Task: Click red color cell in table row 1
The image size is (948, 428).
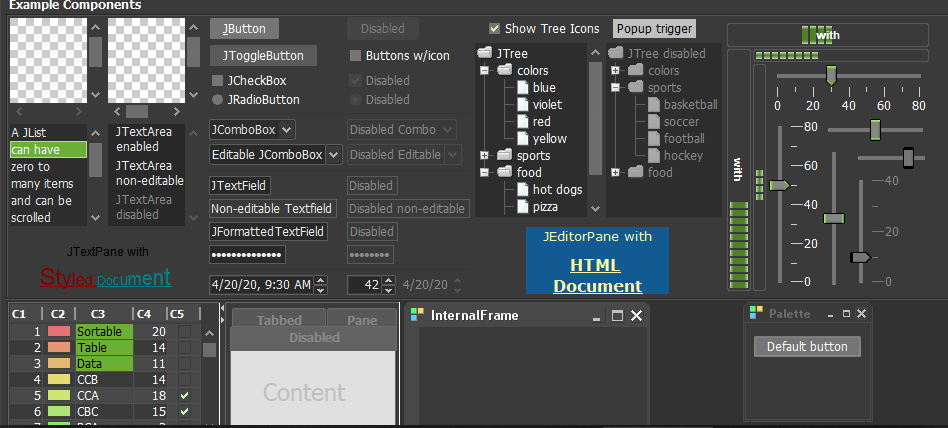Action: (59, 331)
